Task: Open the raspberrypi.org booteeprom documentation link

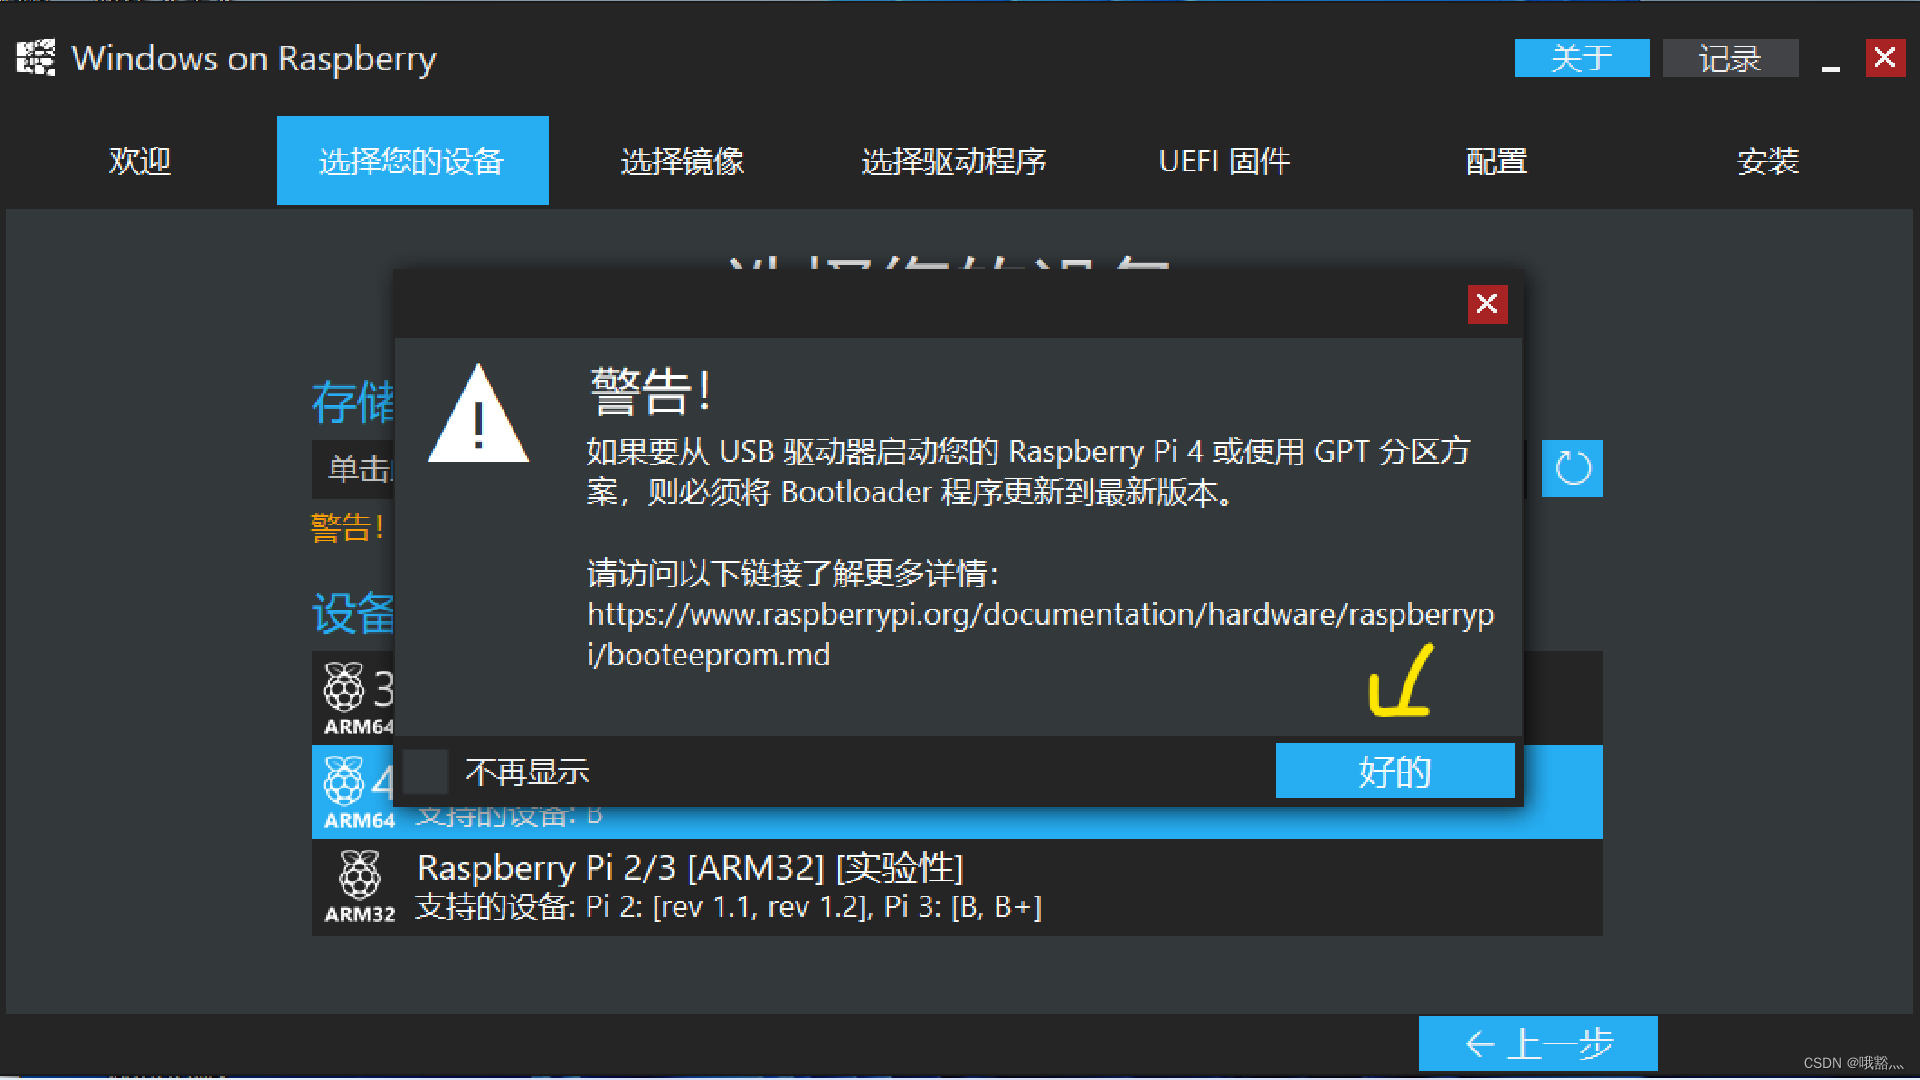Action: pyautogui.click(x=1040, y=615)
